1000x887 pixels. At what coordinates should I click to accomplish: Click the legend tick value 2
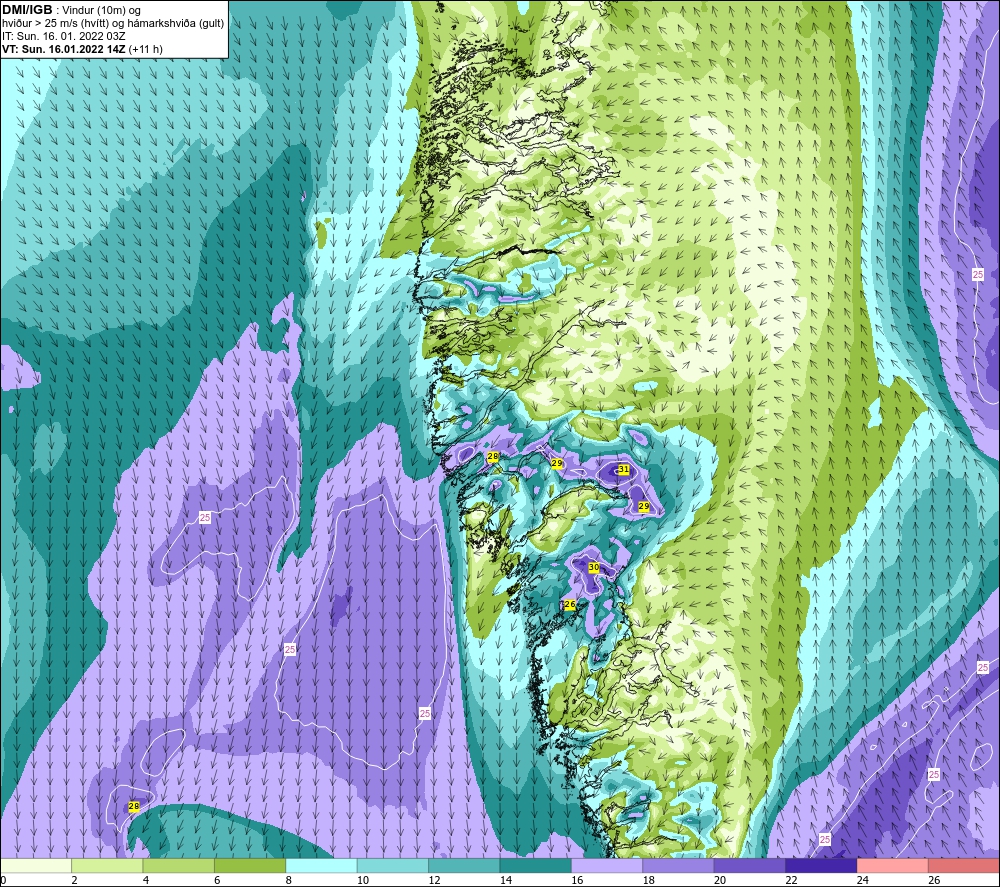tap(75, 880)
